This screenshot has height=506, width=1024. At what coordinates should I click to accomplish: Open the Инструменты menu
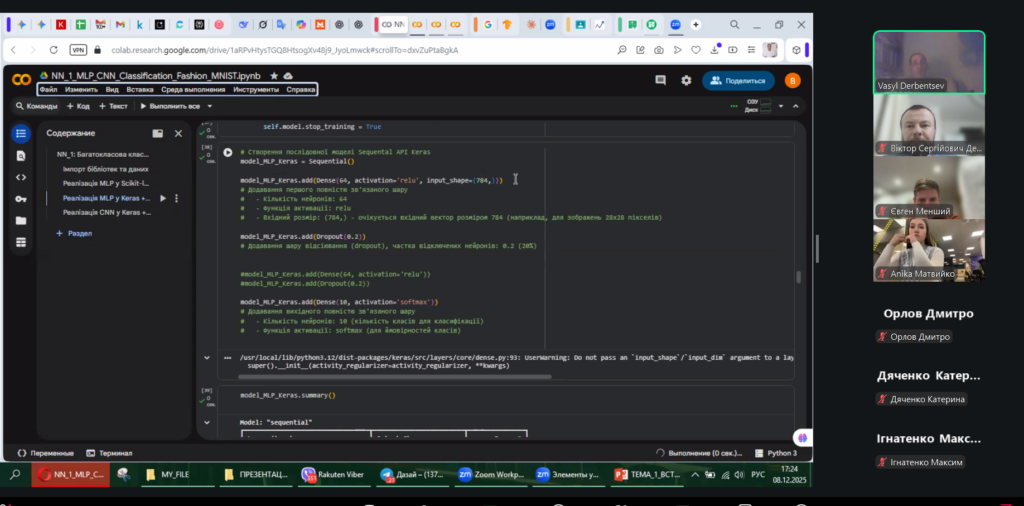point(256,90)
